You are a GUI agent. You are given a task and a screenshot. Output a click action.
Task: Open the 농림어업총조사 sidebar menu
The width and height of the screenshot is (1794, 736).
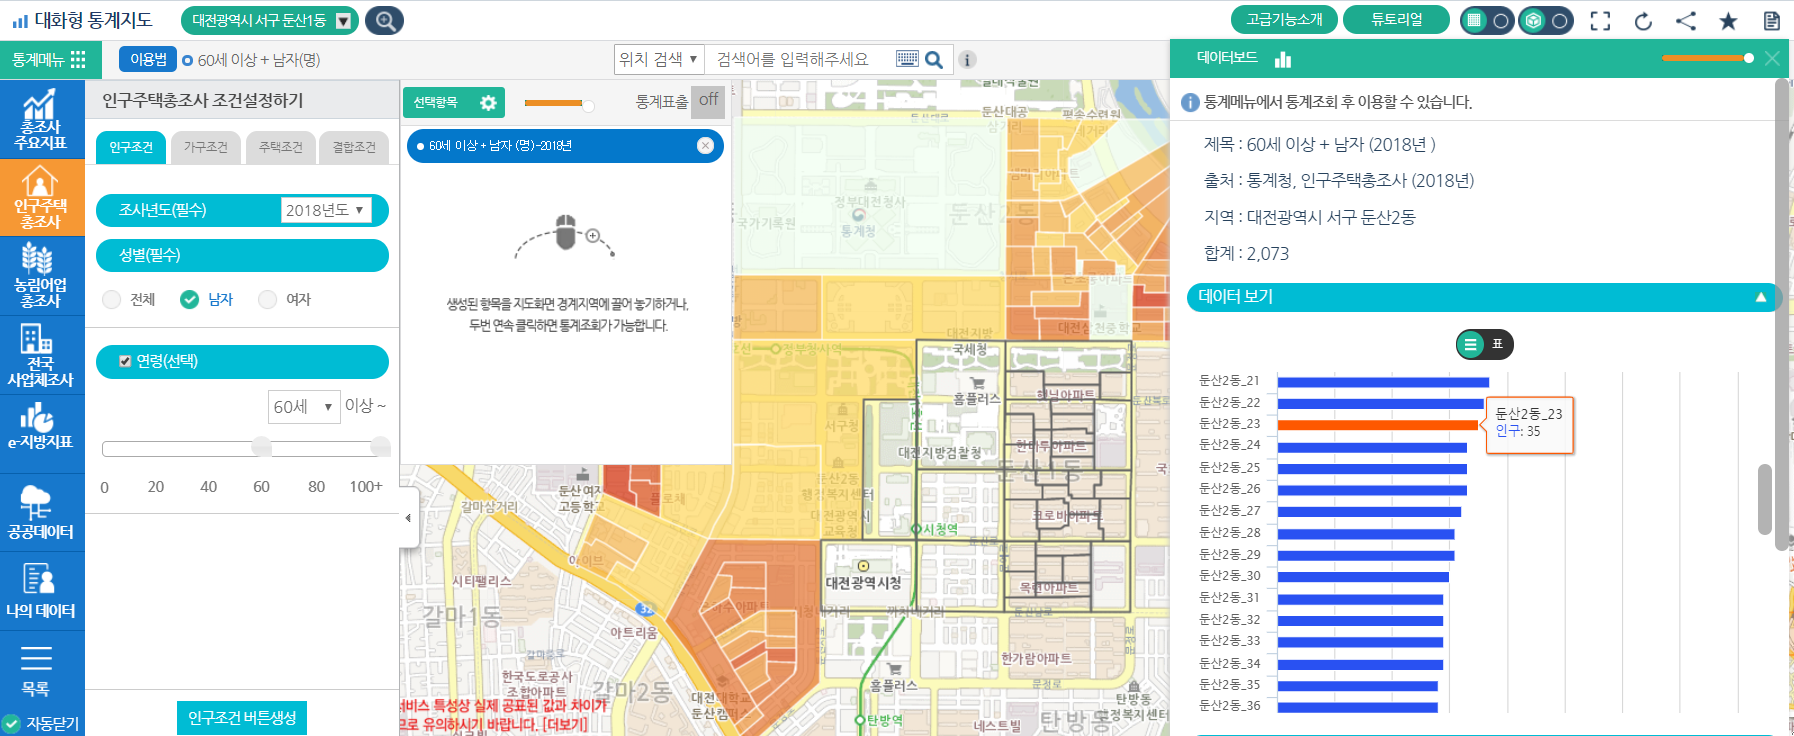[41, 275]
